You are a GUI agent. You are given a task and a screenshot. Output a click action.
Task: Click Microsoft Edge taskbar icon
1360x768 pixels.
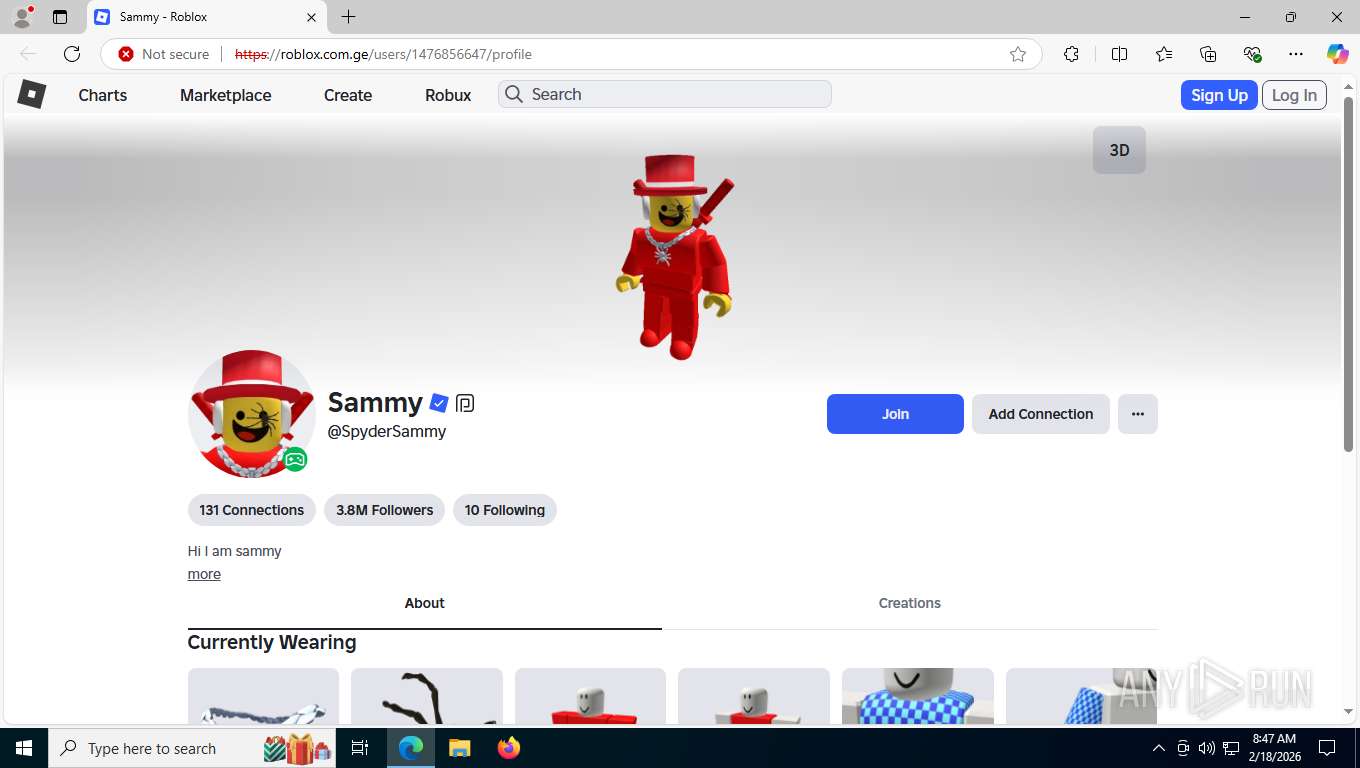410,748
